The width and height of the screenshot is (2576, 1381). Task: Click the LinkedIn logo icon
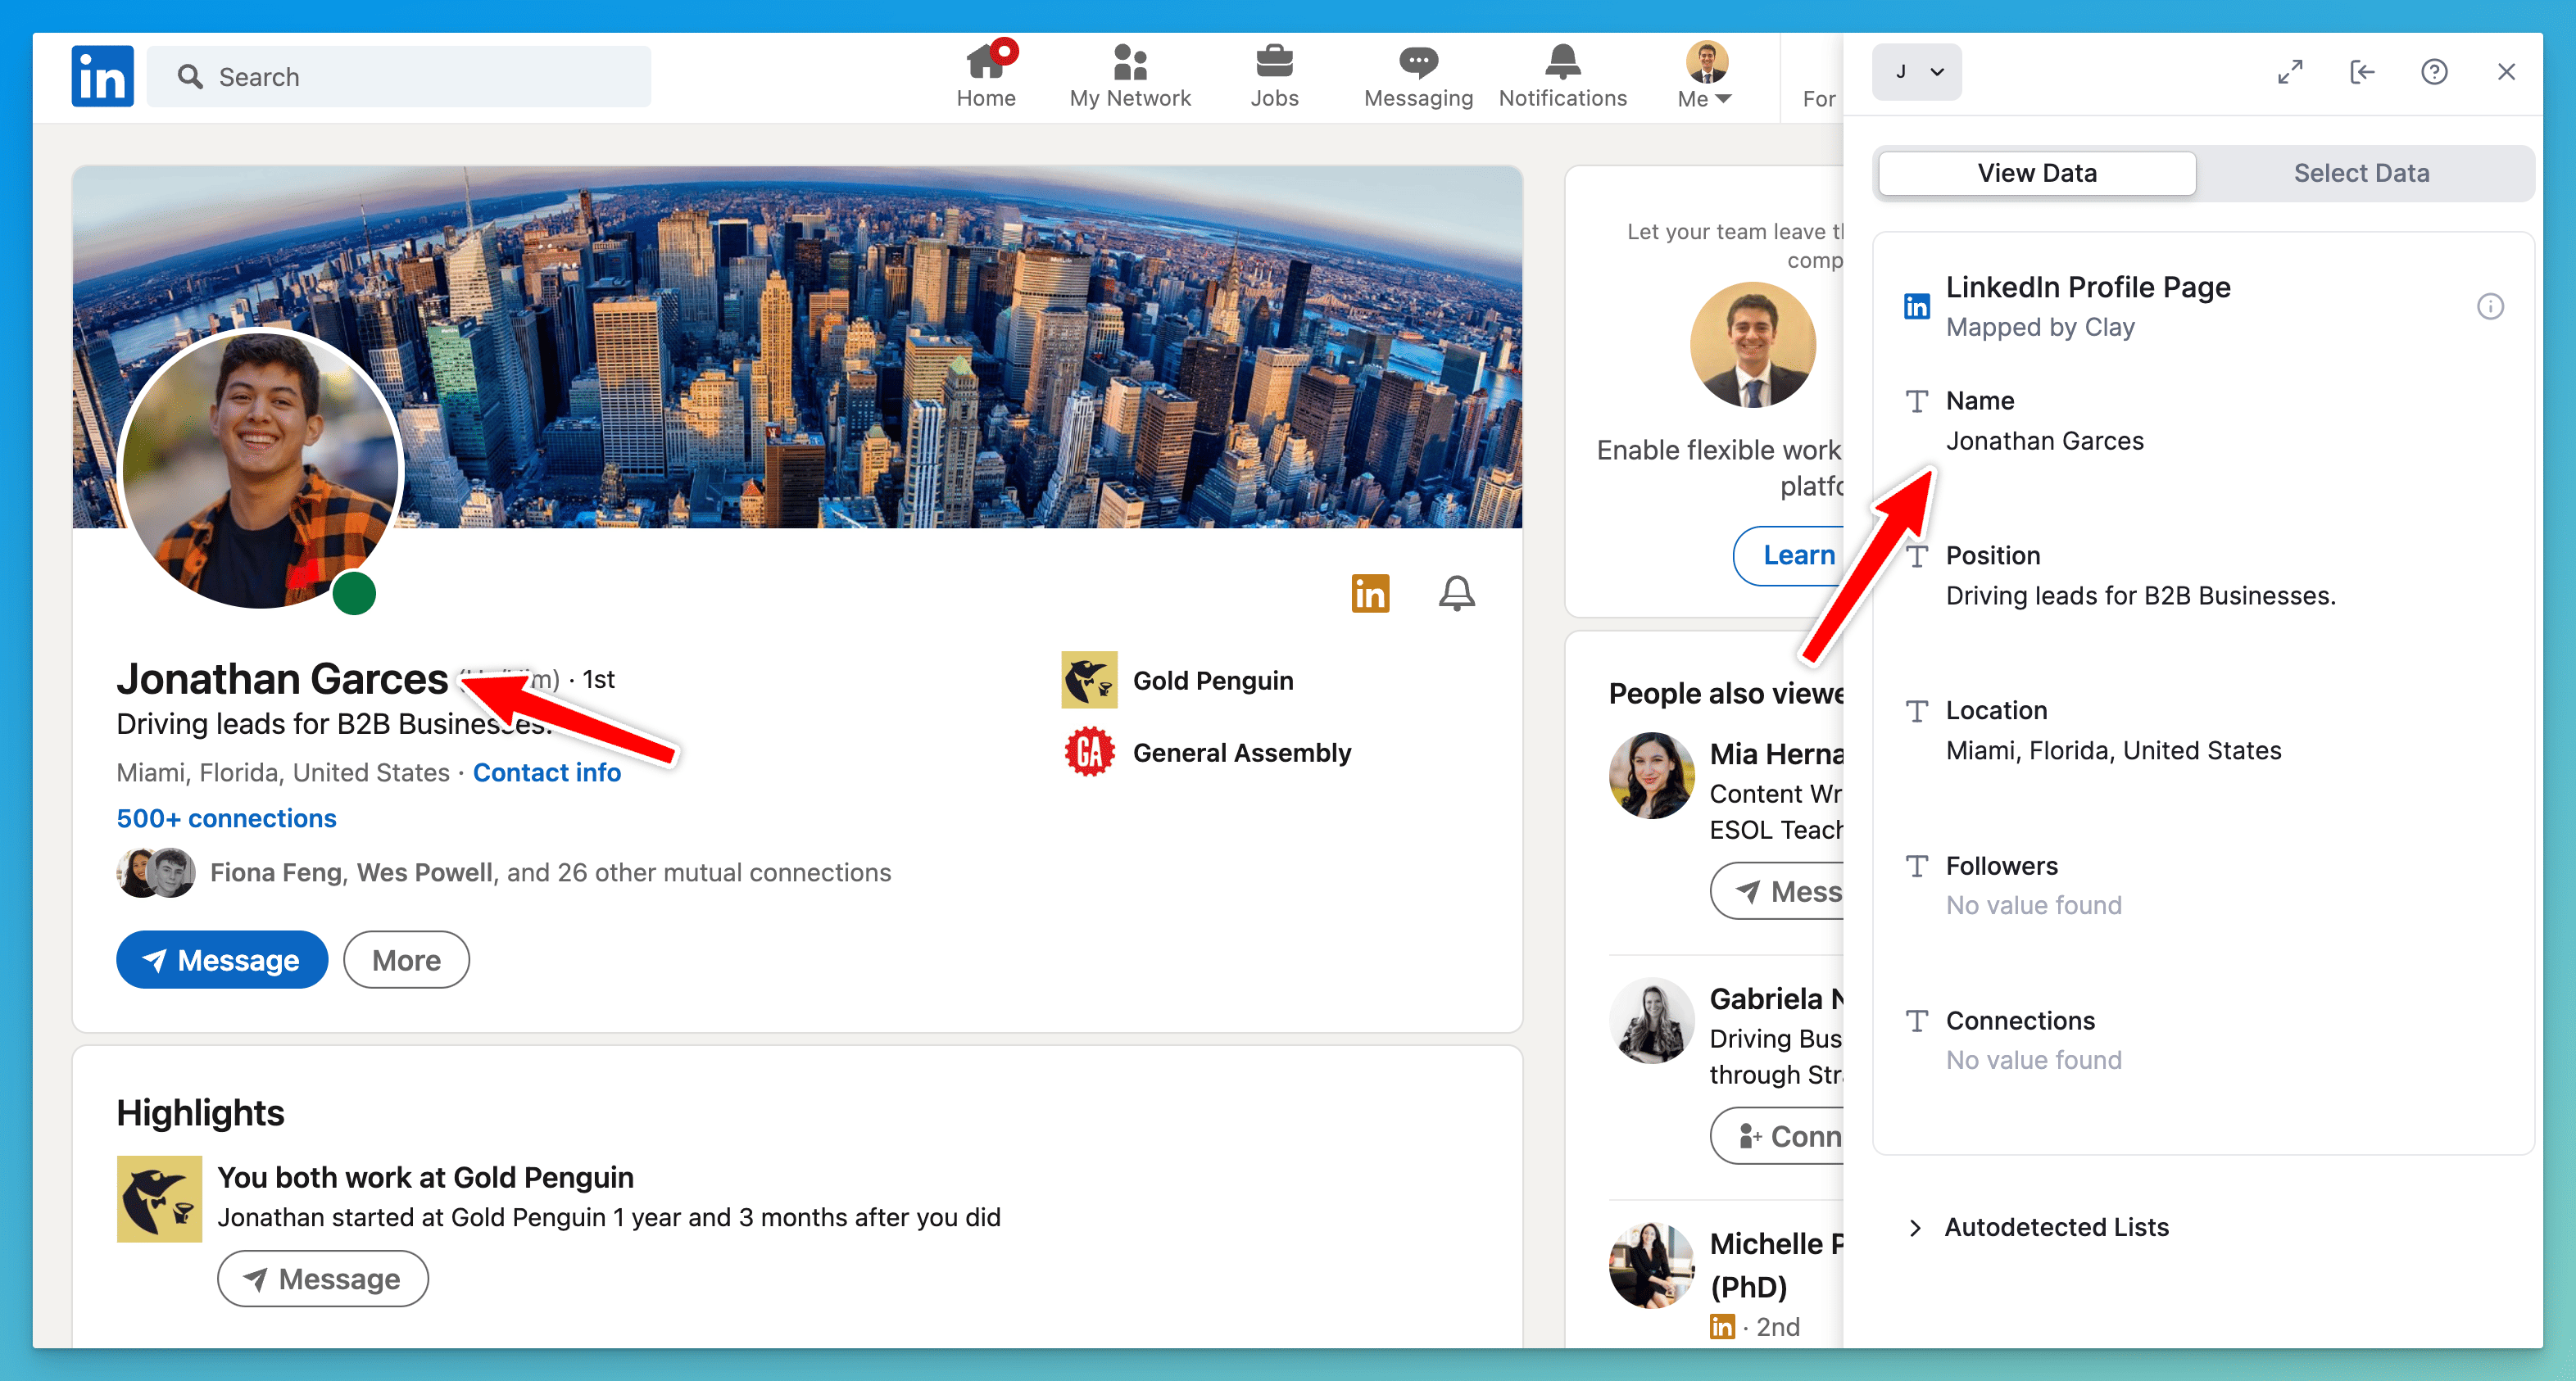pos(102,76)
